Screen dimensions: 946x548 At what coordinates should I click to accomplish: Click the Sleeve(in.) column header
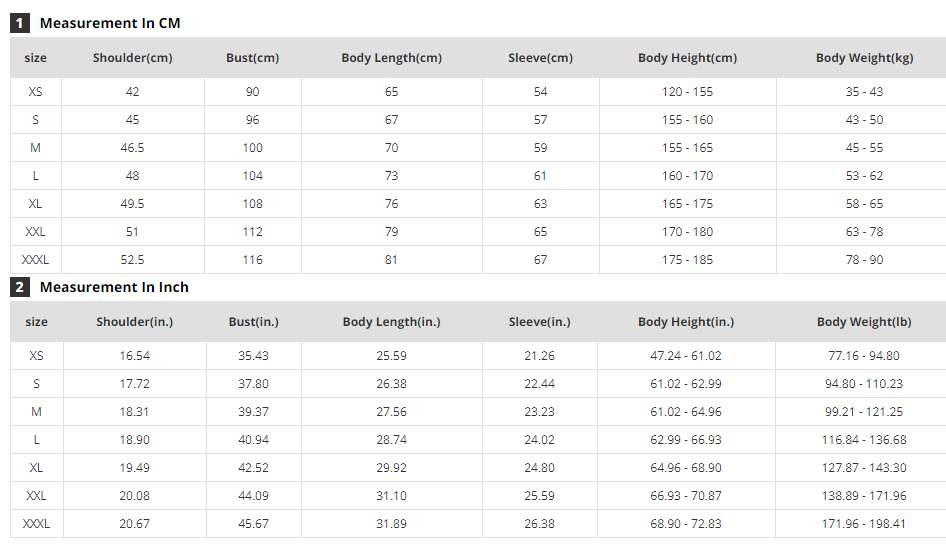pos(540,322)
